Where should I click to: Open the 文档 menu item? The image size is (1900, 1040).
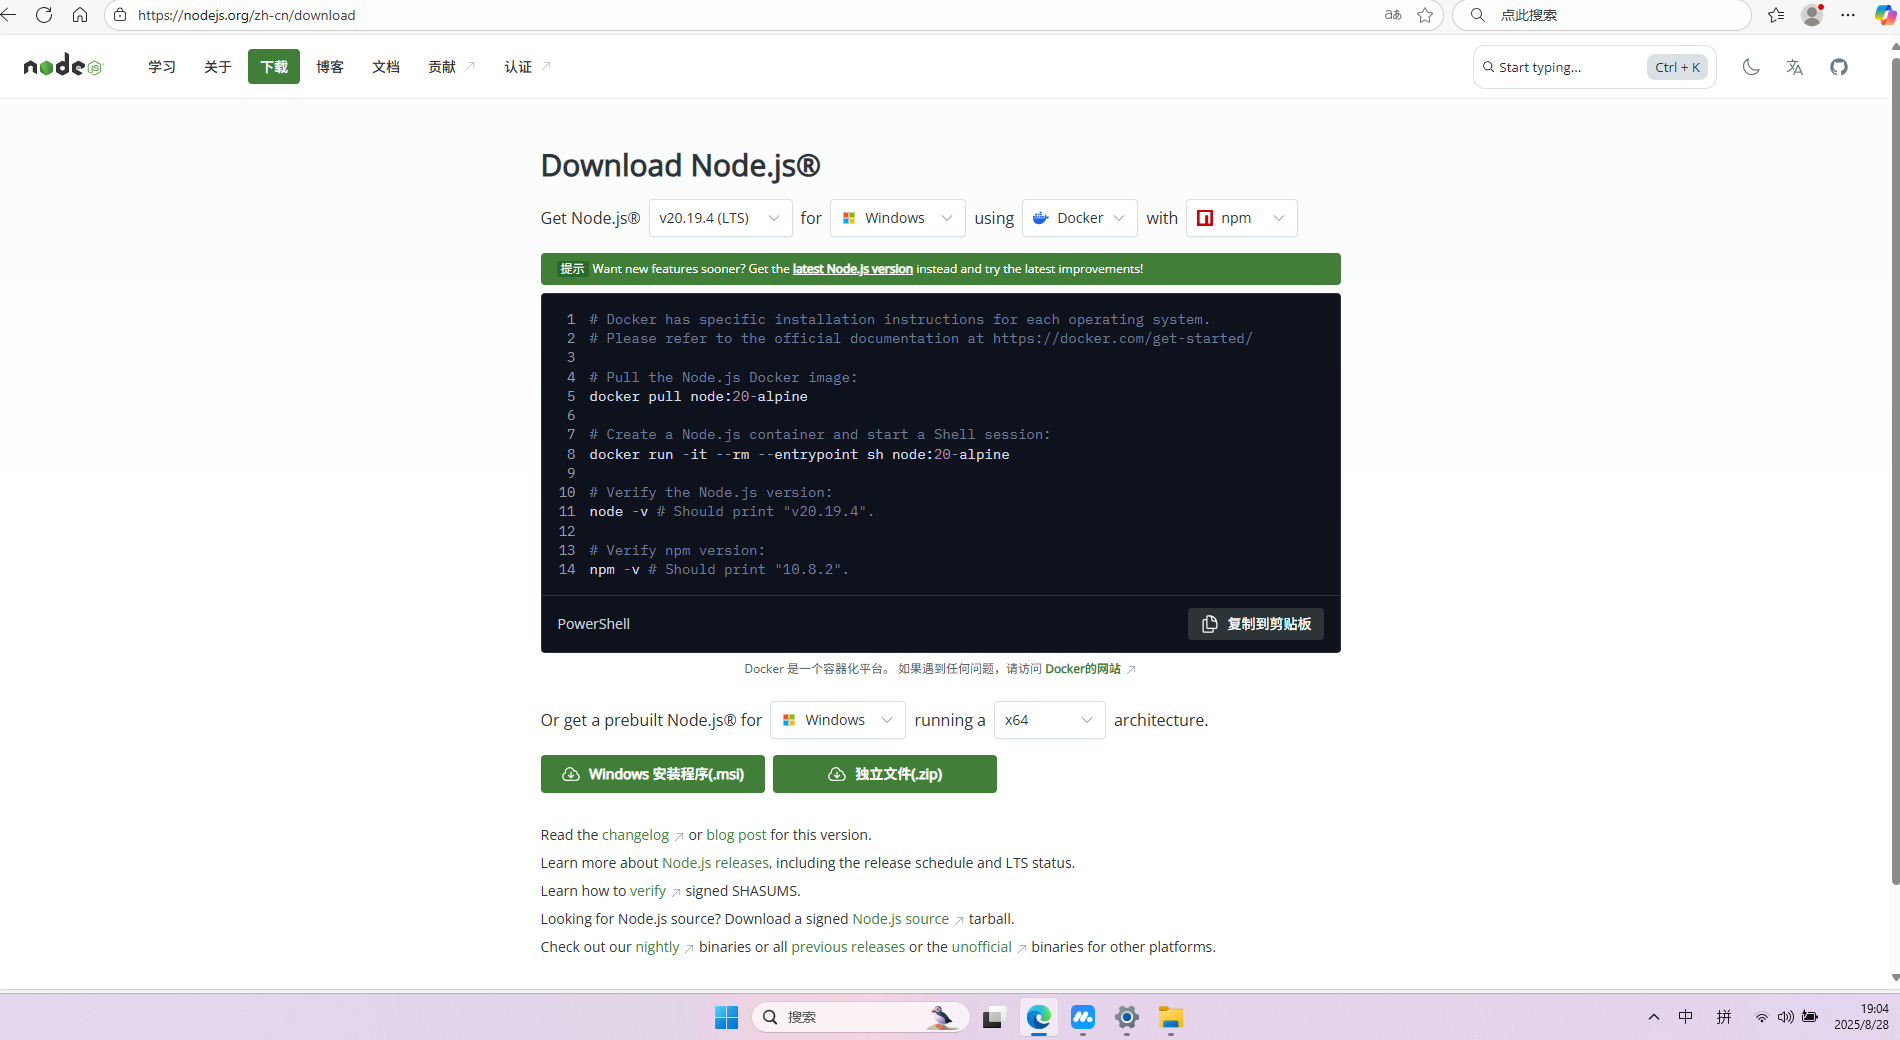[386, 67]
